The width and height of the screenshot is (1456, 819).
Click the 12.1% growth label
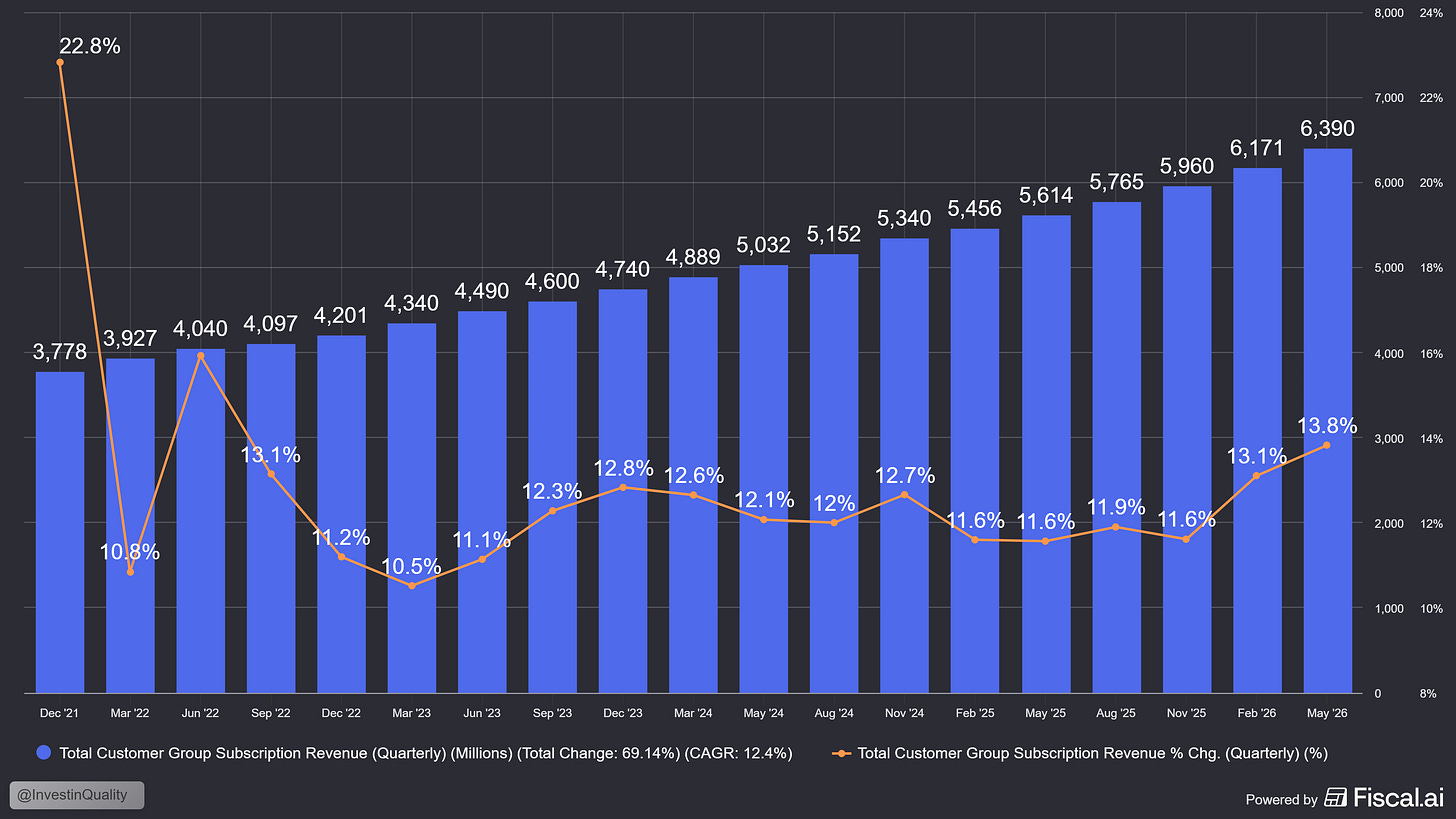[x=764, y=500]
